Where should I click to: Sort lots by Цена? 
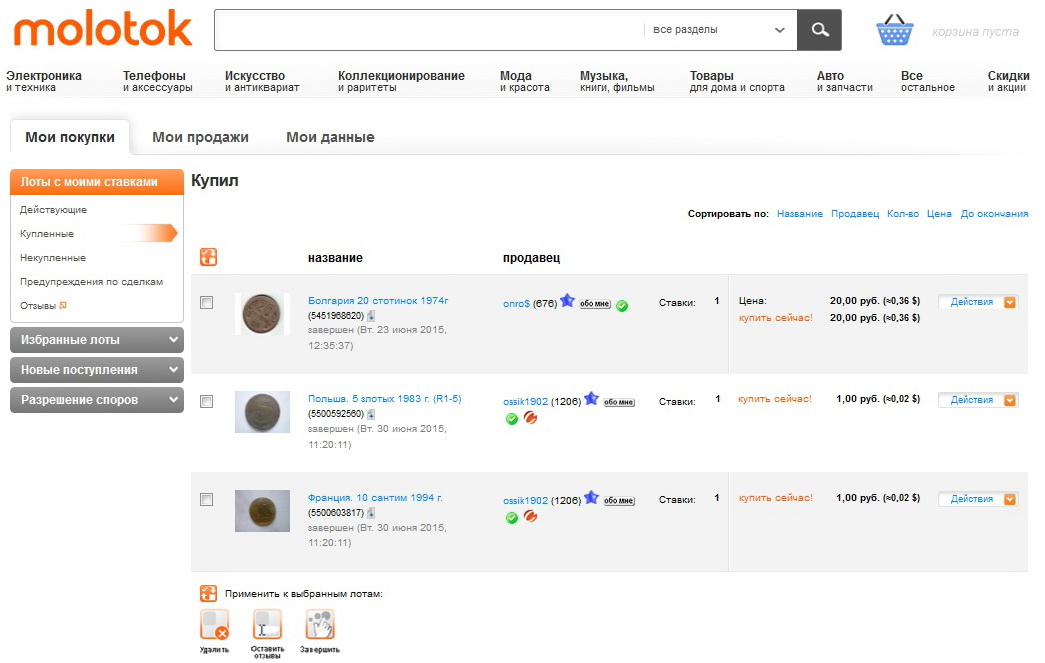click(x=939, y=214)
